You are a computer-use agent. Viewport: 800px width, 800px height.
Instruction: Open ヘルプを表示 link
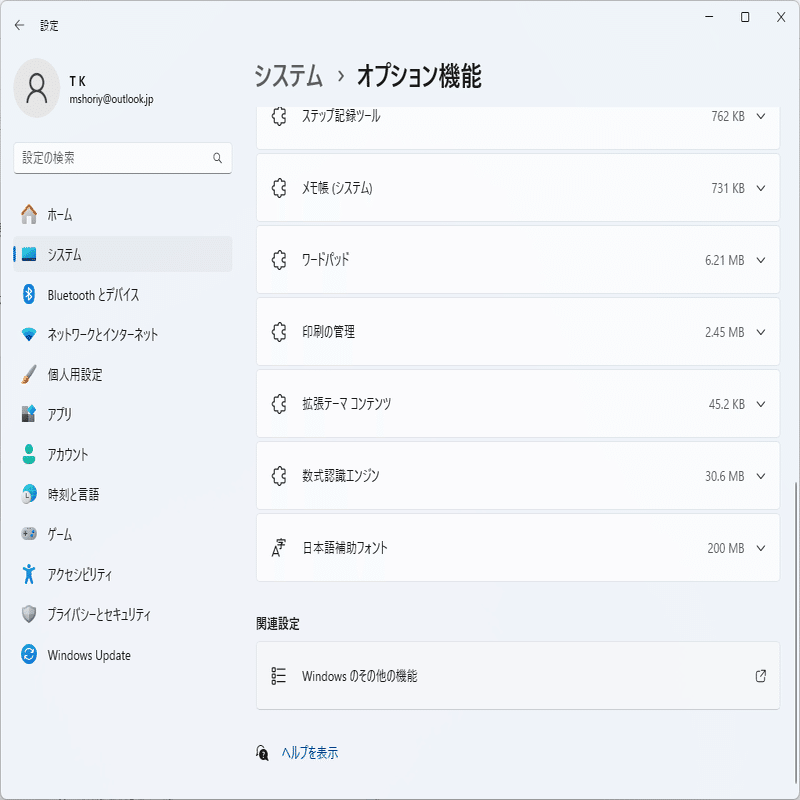(310, 753)
